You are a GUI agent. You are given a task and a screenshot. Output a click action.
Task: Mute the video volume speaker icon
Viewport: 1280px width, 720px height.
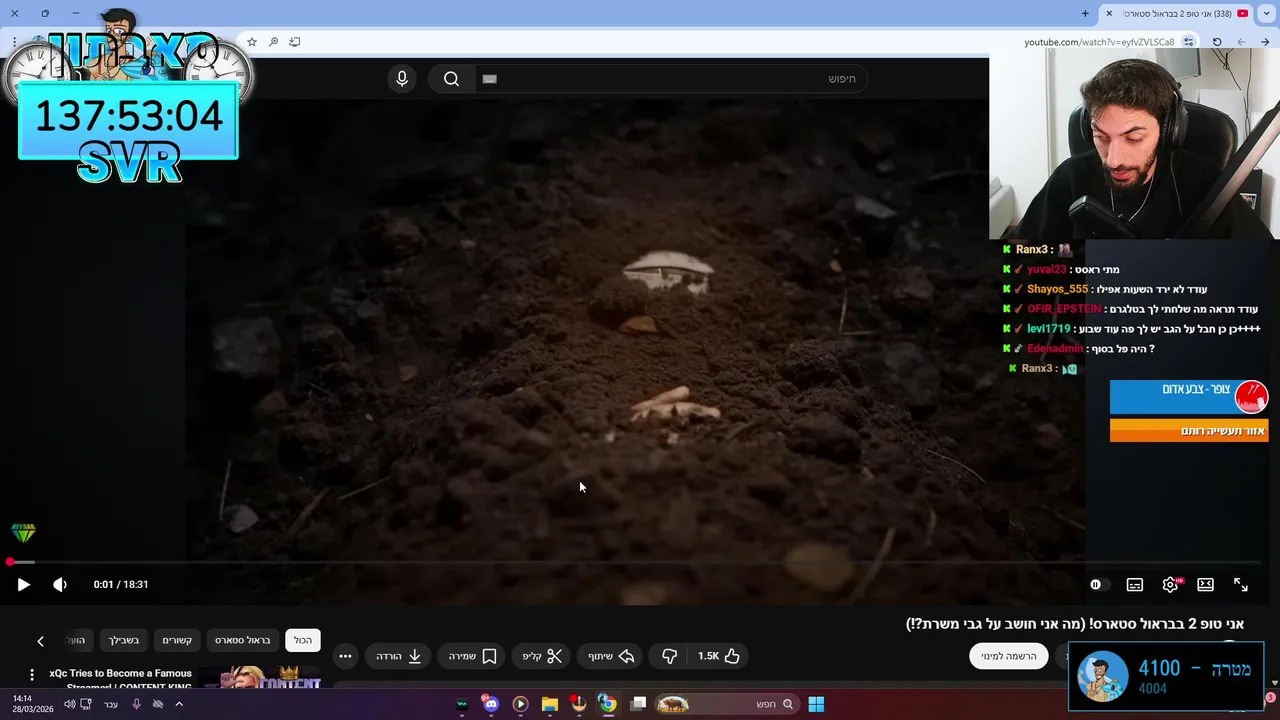pos(60,585)
